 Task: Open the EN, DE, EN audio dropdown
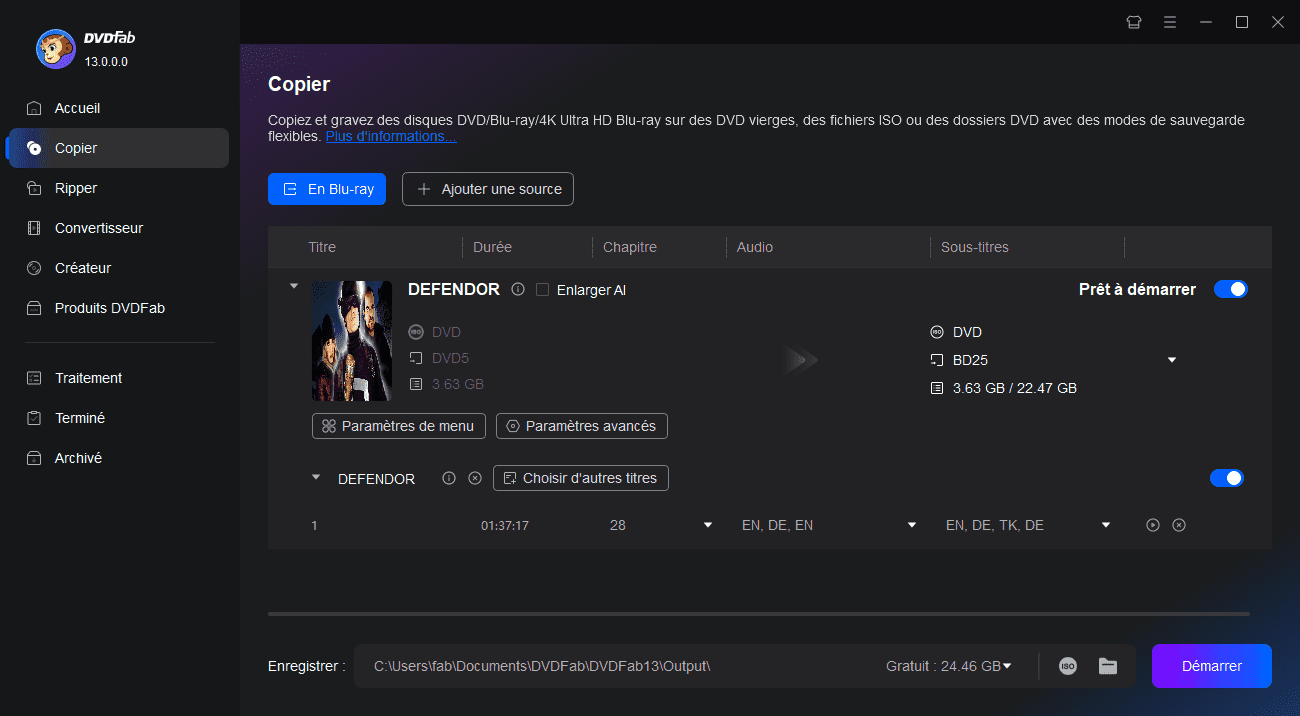click(x=912, y=525)
